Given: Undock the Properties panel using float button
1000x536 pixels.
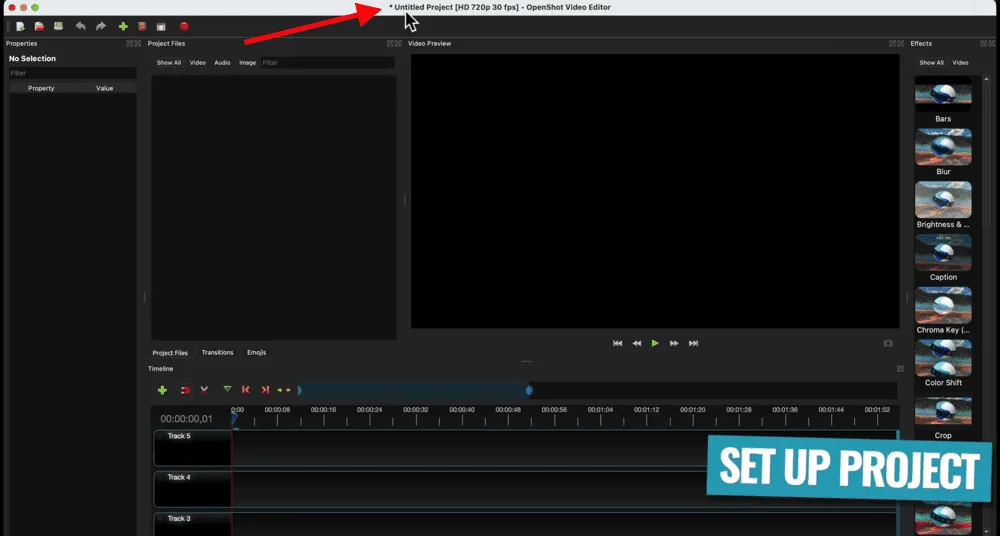Looking at the screenshot, I should (x=128, y=44).
